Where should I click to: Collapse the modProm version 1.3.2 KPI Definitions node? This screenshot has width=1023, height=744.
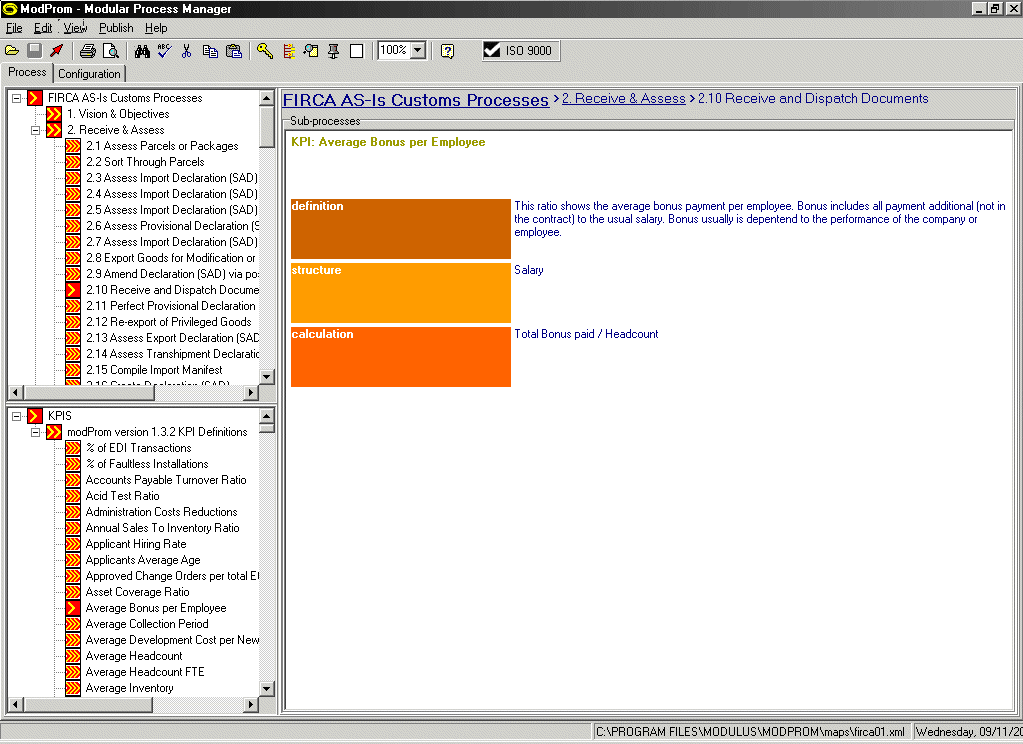click(35, 432)
